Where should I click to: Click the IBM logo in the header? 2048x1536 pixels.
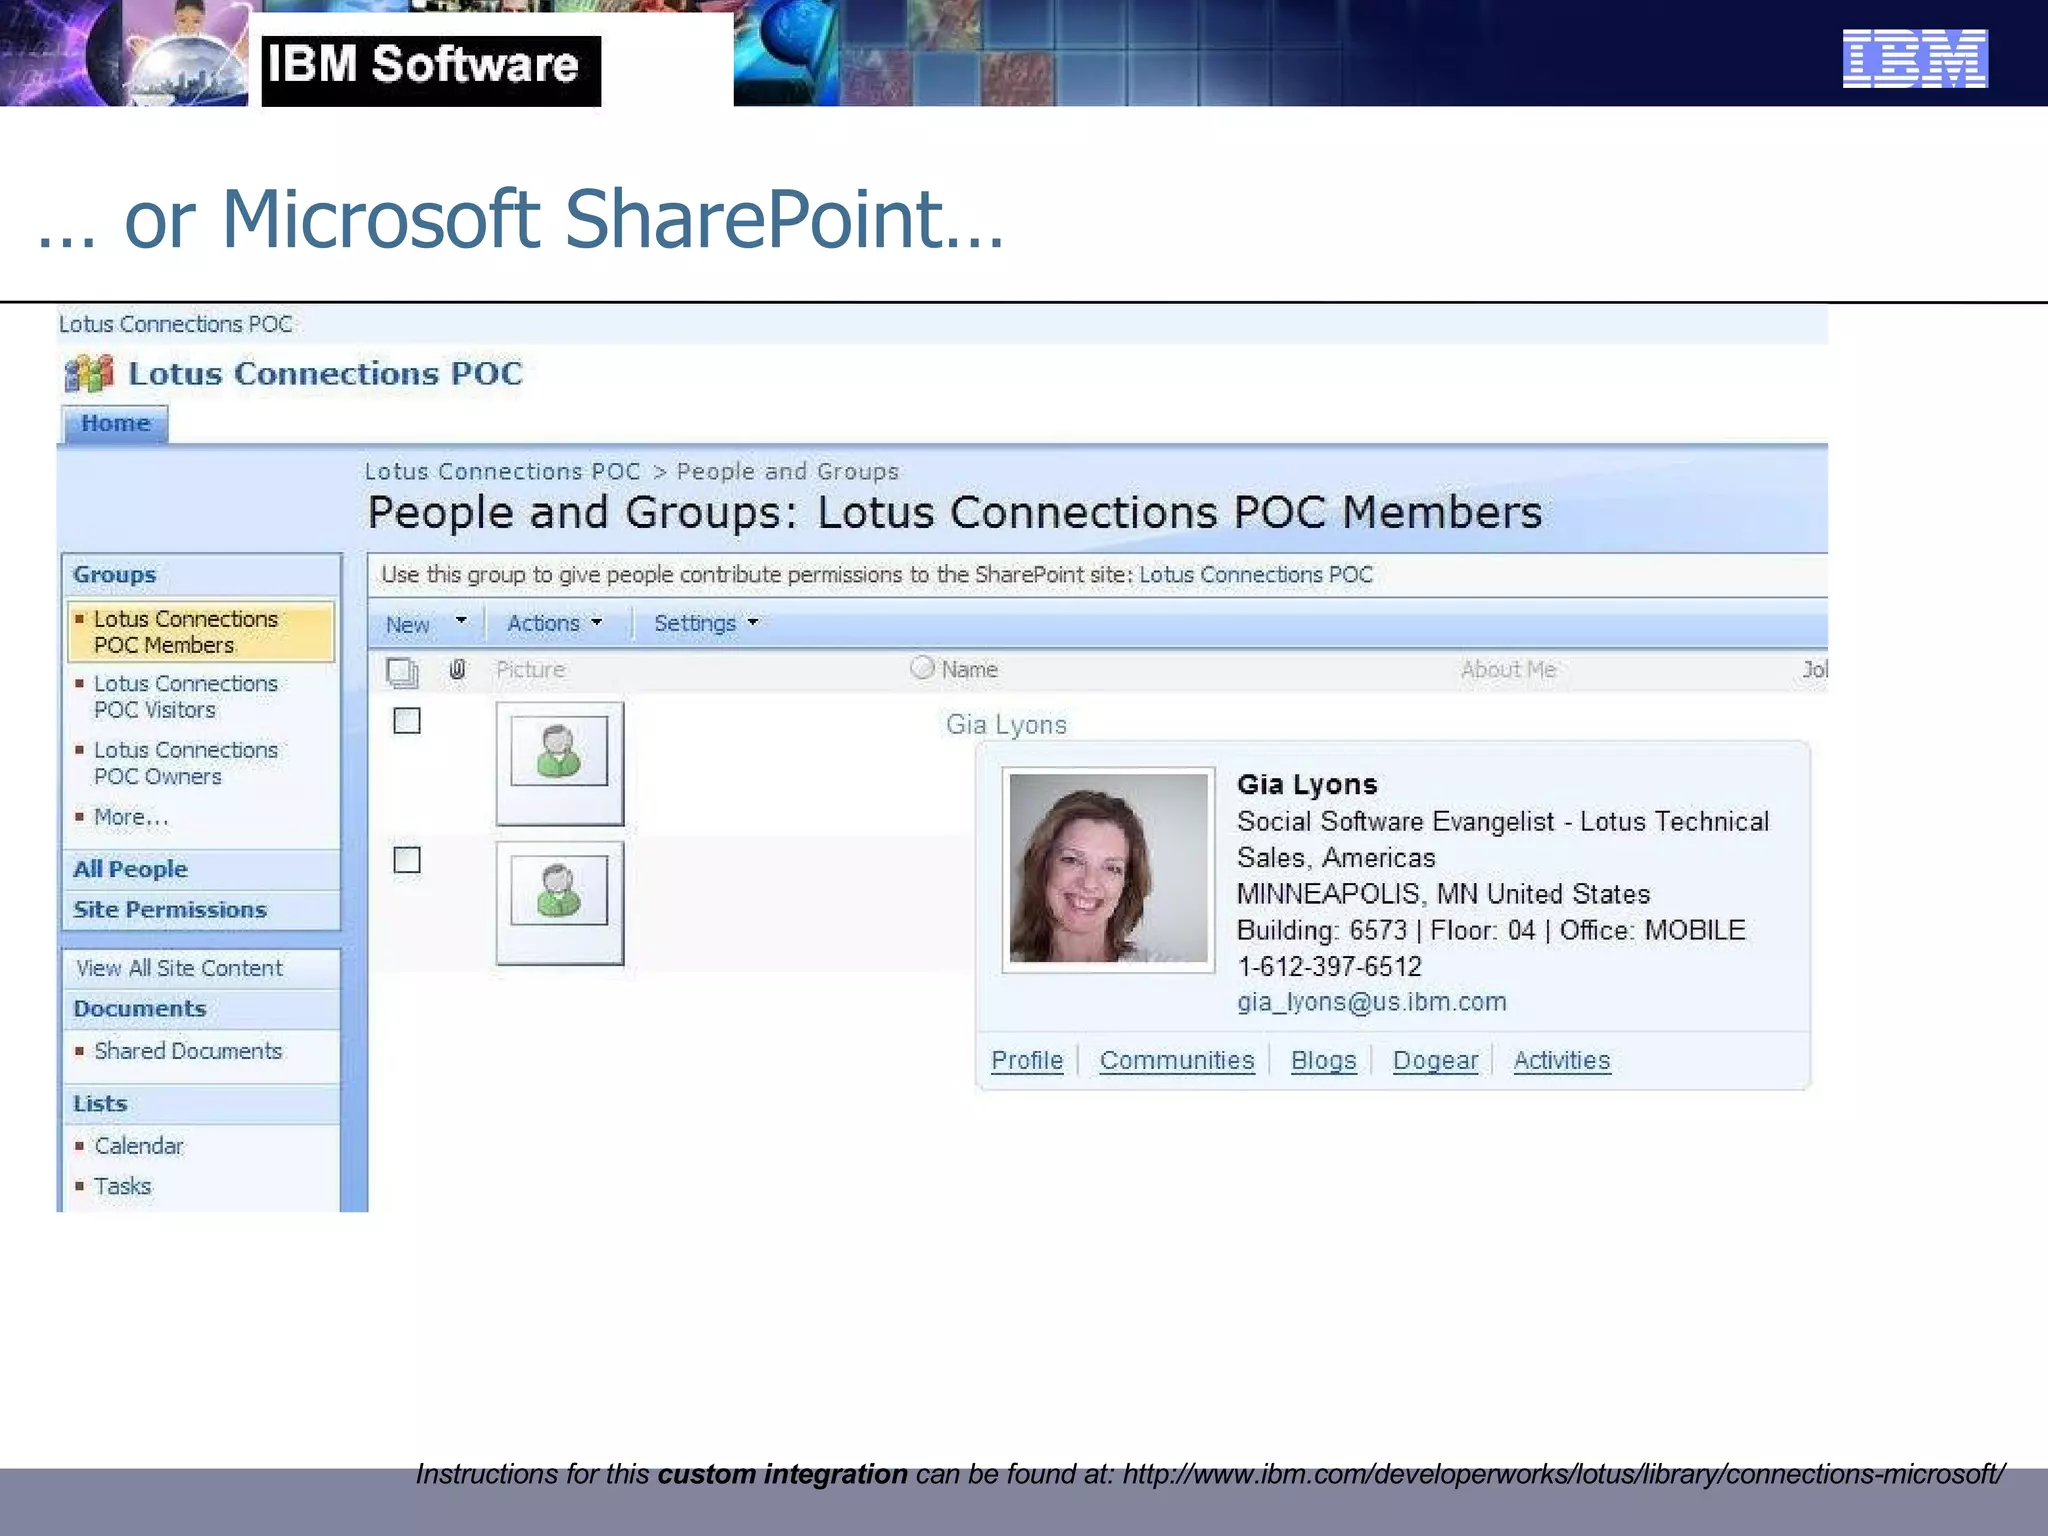pyautogui.click(x=1915, y=59)
